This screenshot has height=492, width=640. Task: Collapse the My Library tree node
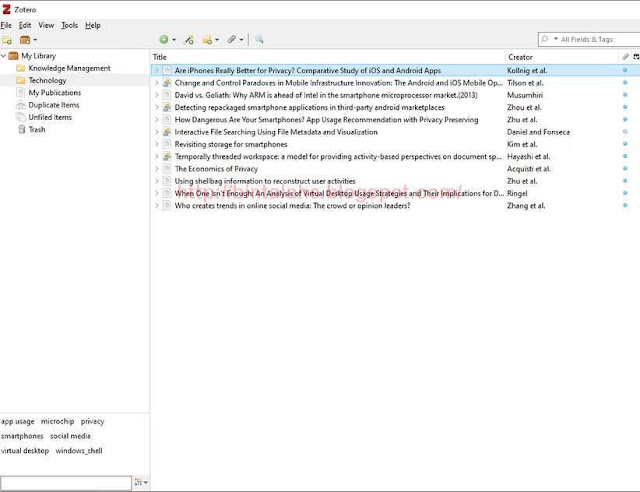point(4,56)
